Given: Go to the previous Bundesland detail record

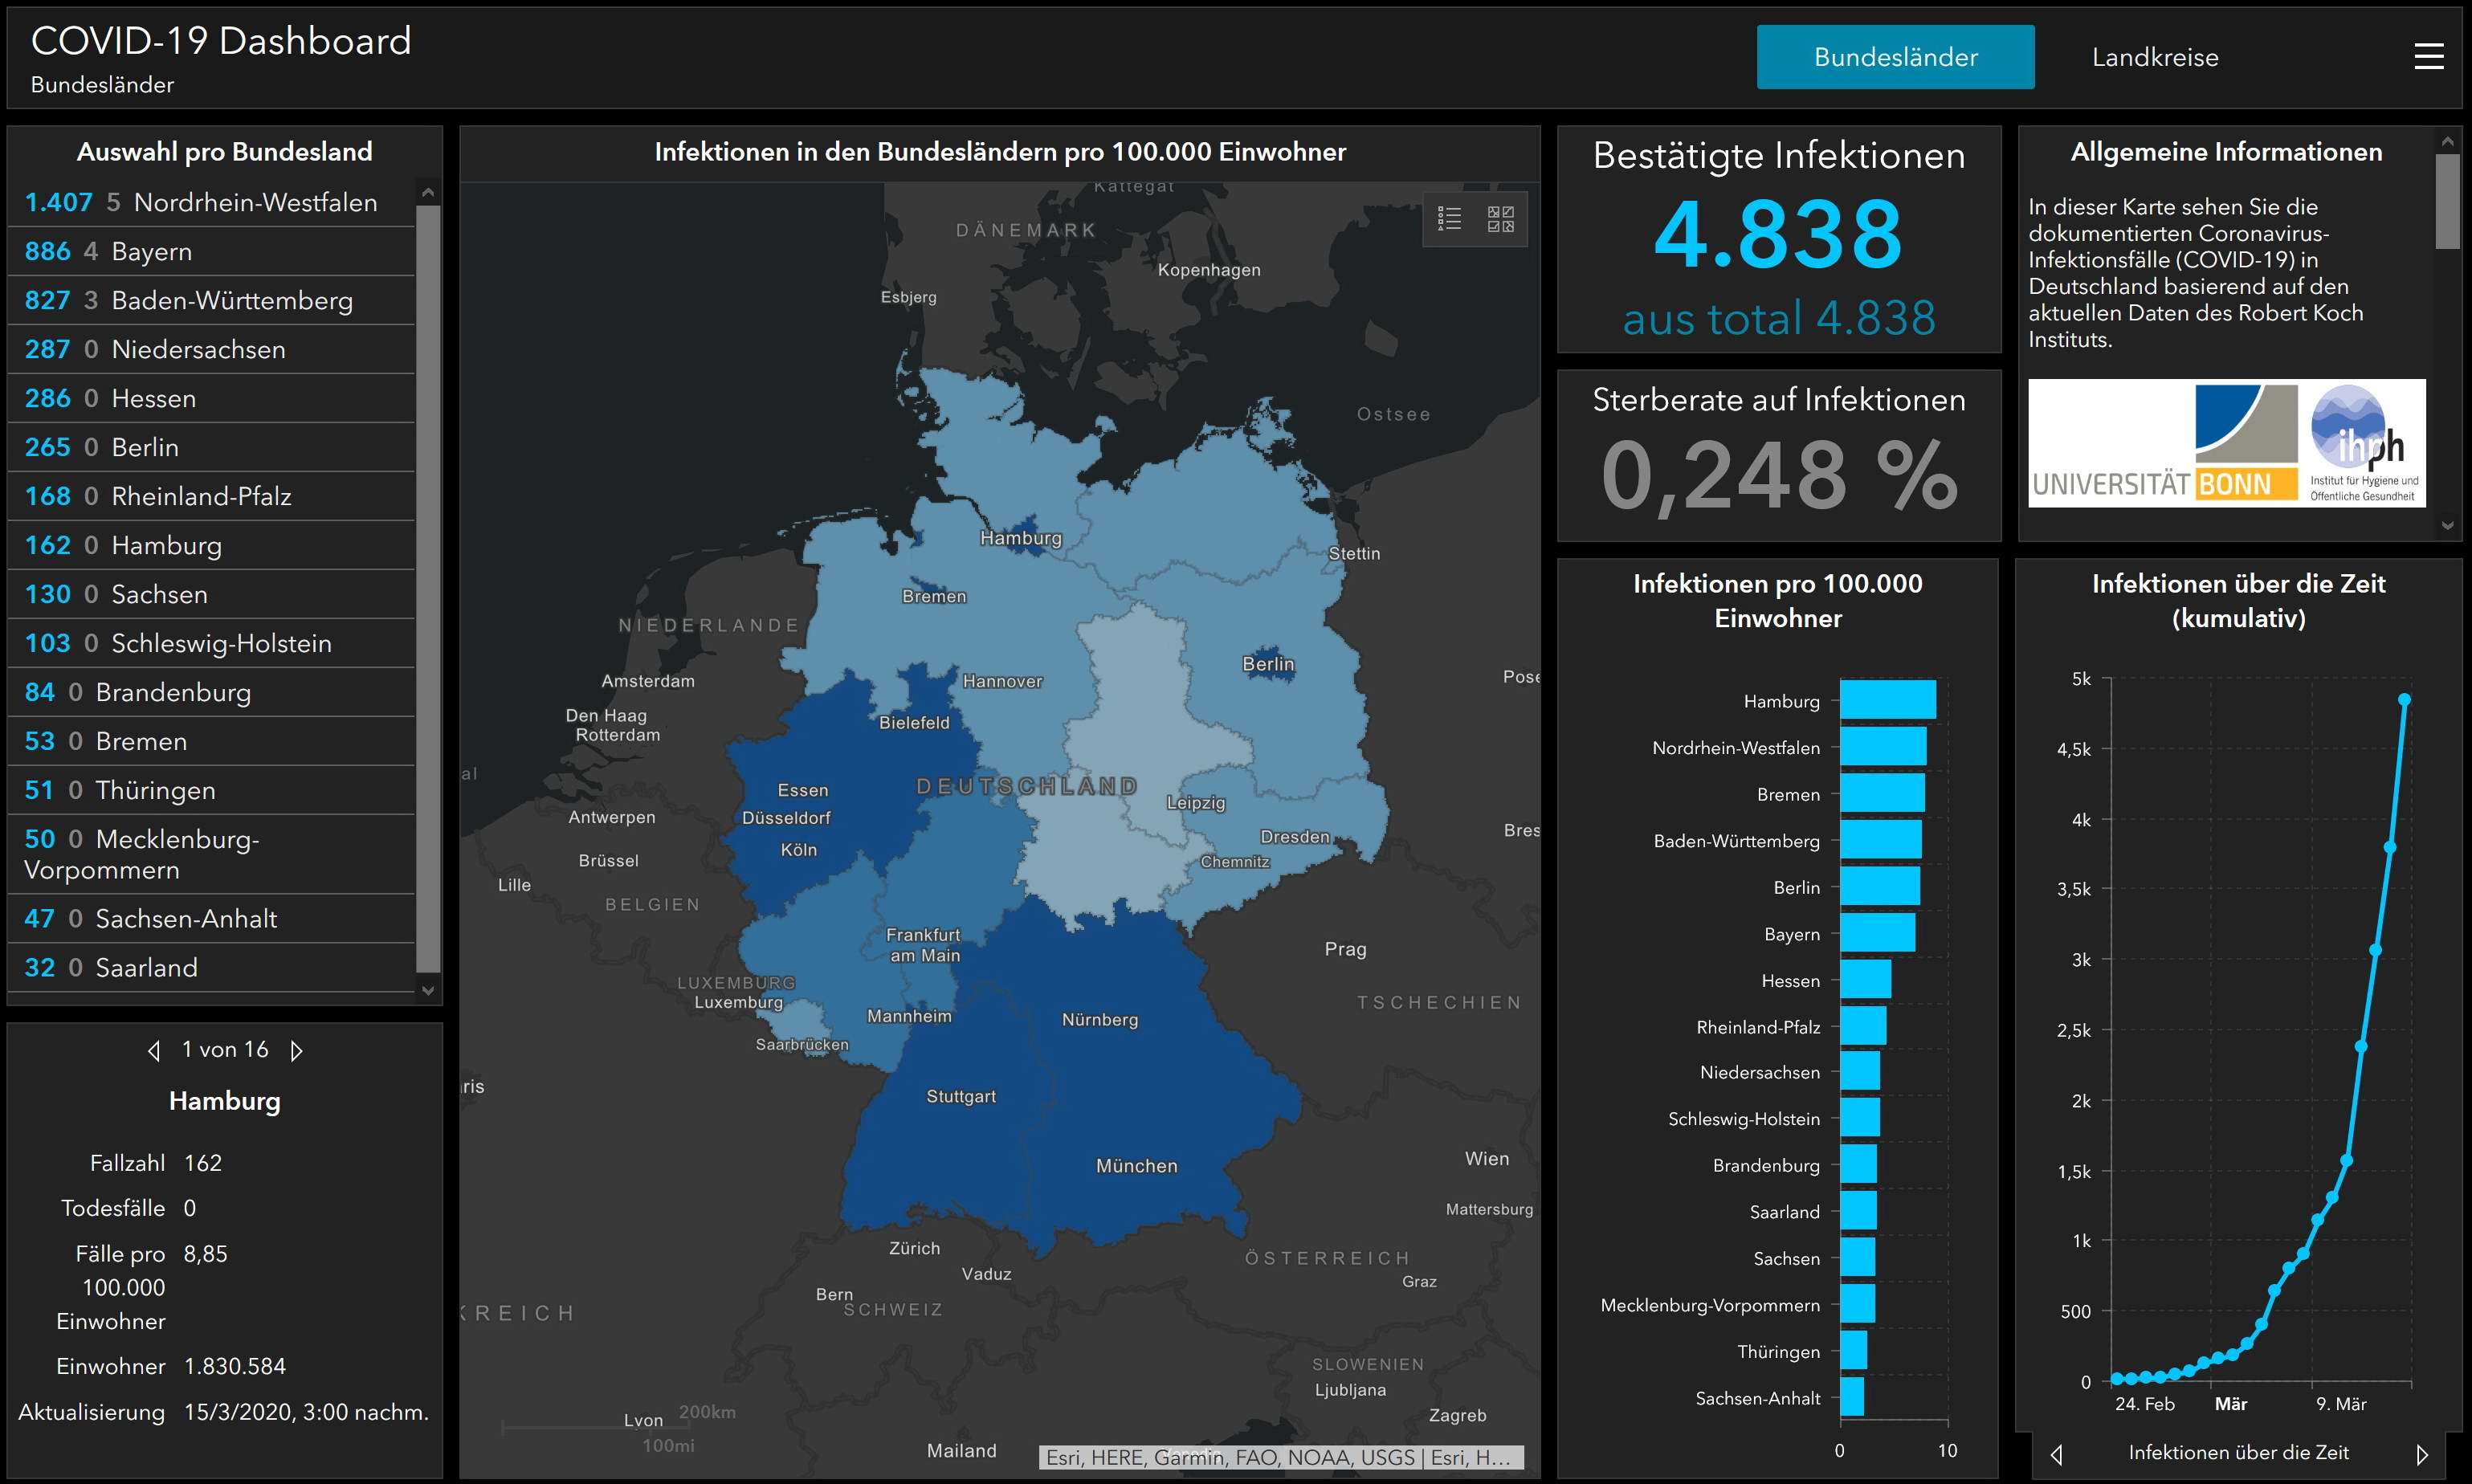Looking at the screenshot, I should 154,1050.
